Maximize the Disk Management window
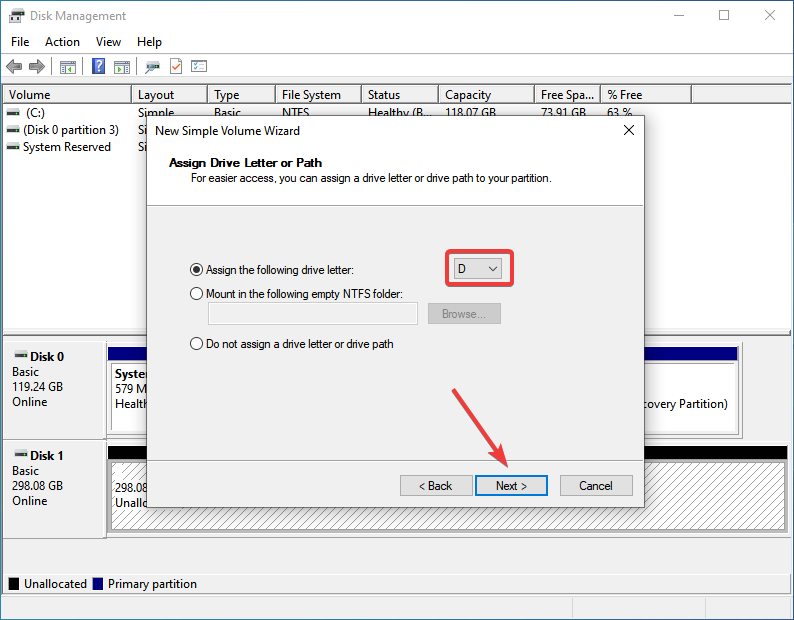The height and width of the screenshot is (620, 794). tap(724, 15)
